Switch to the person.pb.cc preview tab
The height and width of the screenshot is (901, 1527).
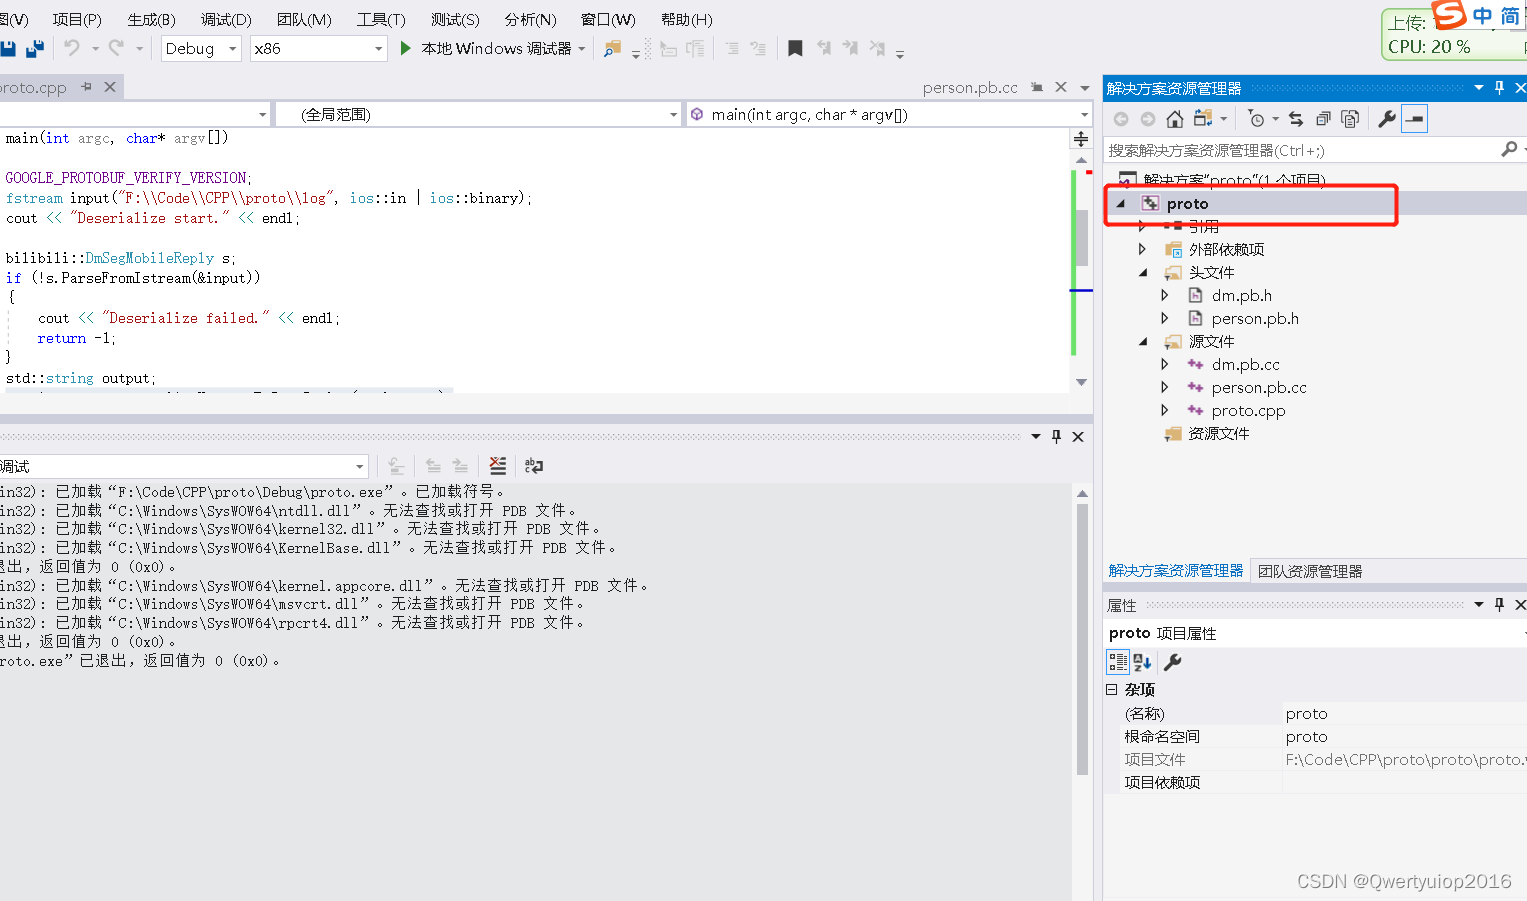(x=970, y=88)
